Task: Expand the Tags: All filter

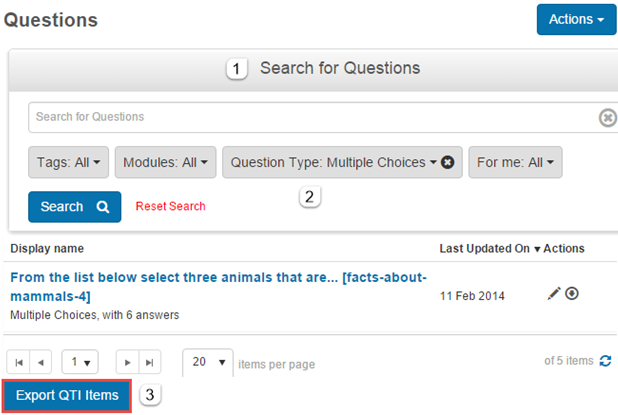Action: coord(68,162)
